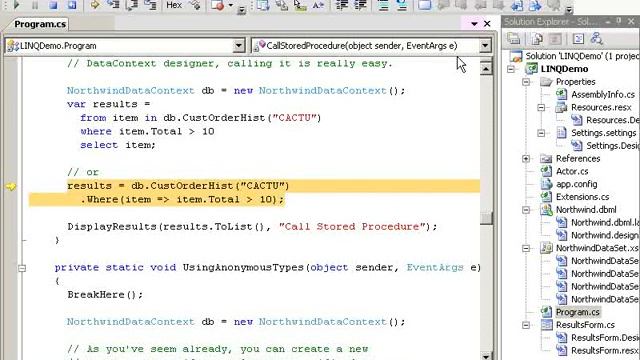Collapse the Resources.resx node
Viewport: 640px width, 360px height.
tap(541, 107)
